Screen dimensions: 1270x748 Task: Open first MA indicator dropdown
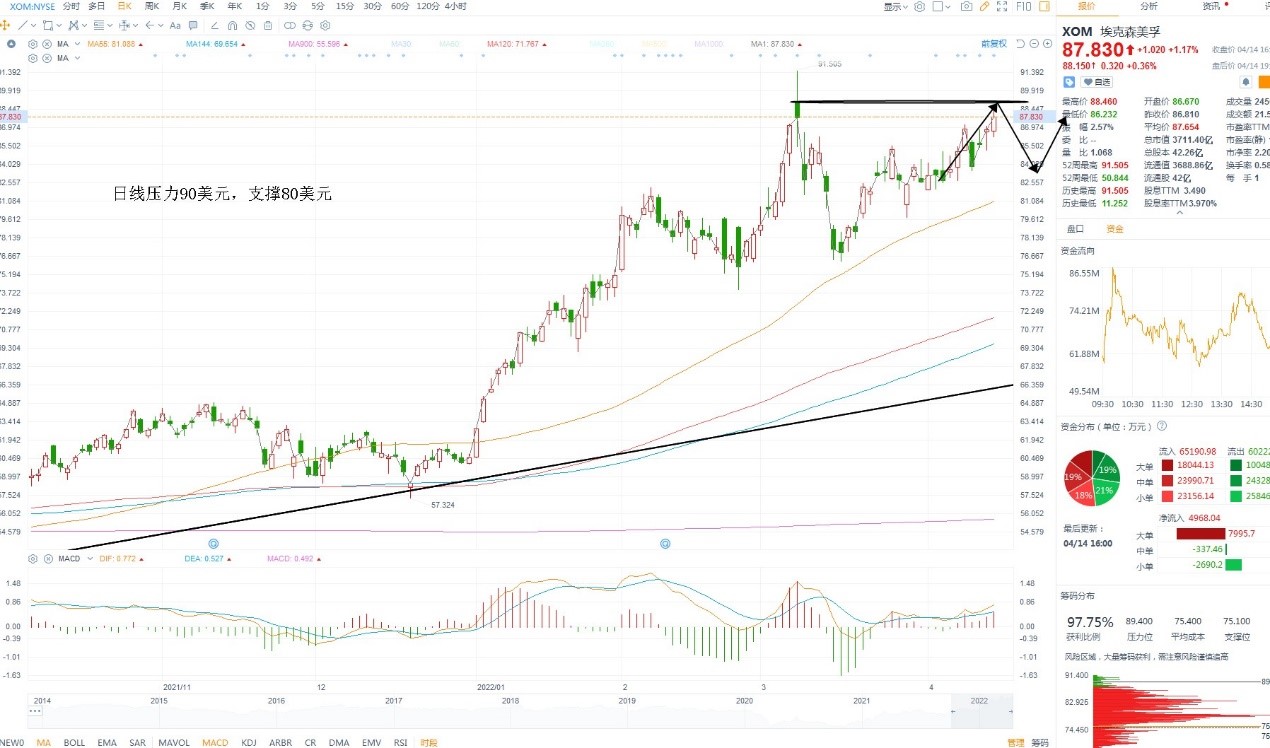(x=77, y=44)
